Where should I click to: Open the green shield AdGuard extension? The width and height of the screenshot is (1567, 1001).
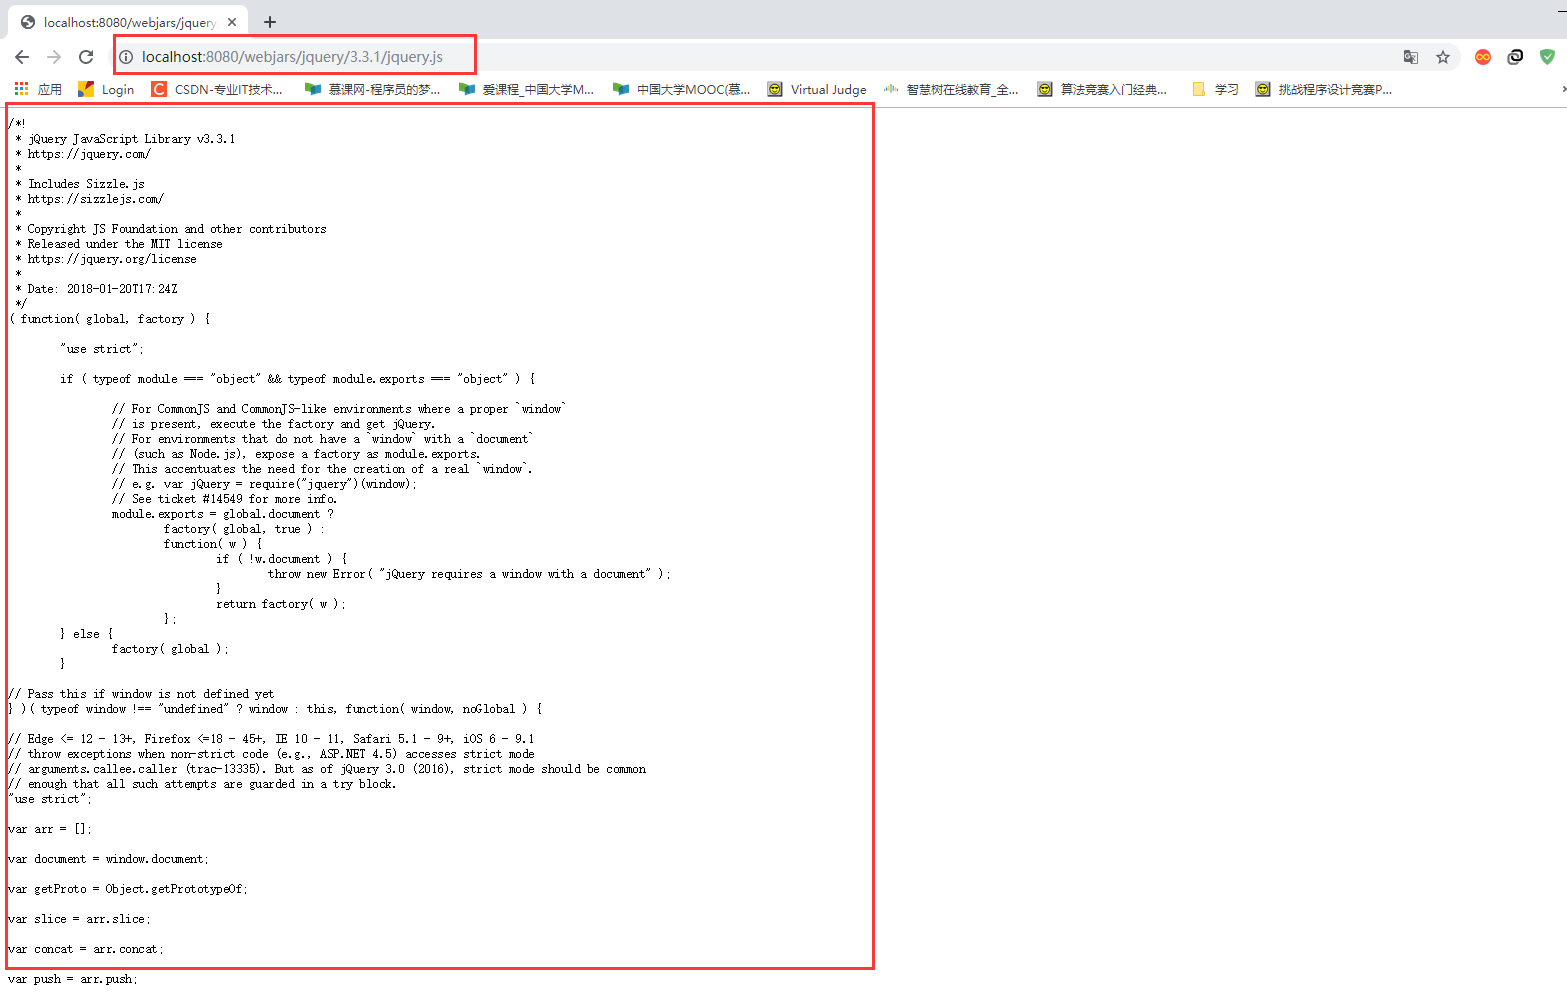(1548, 58)
